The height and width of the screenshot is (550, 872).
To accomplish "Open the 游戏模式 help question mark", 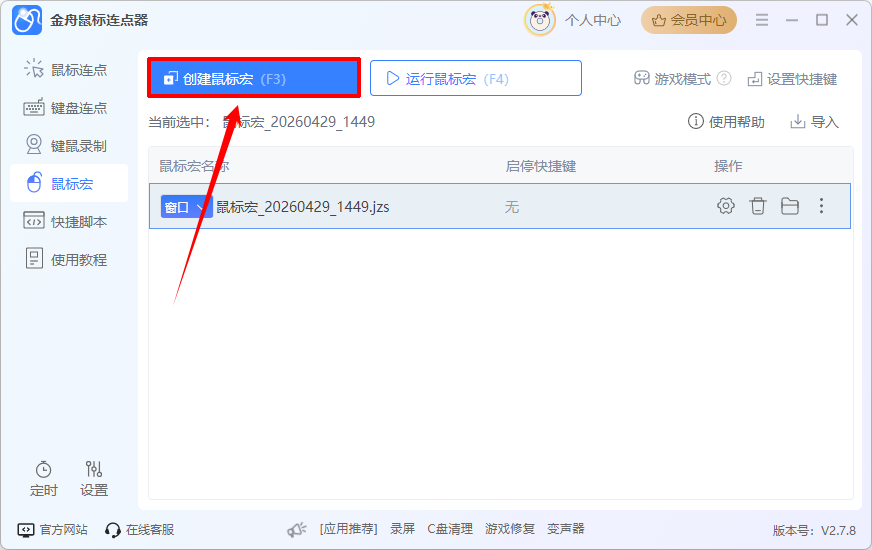I will (724, 78).
